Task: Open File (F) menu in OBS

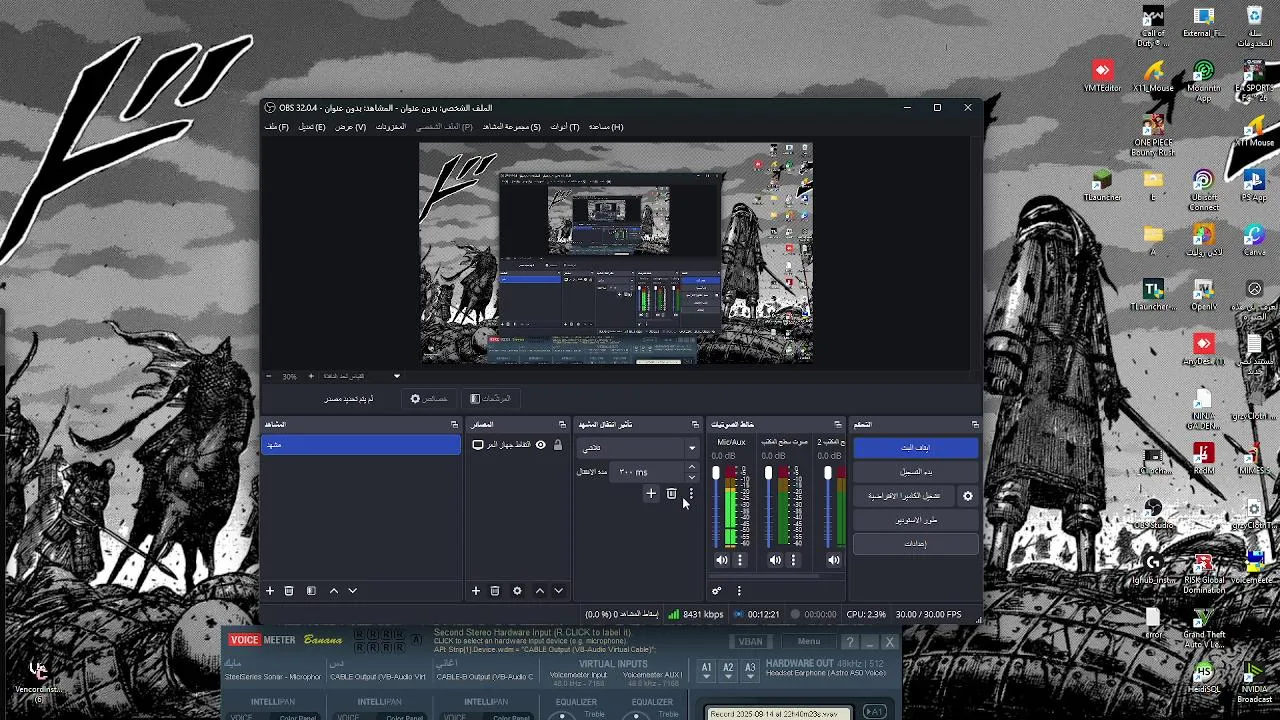Action: 277,127
